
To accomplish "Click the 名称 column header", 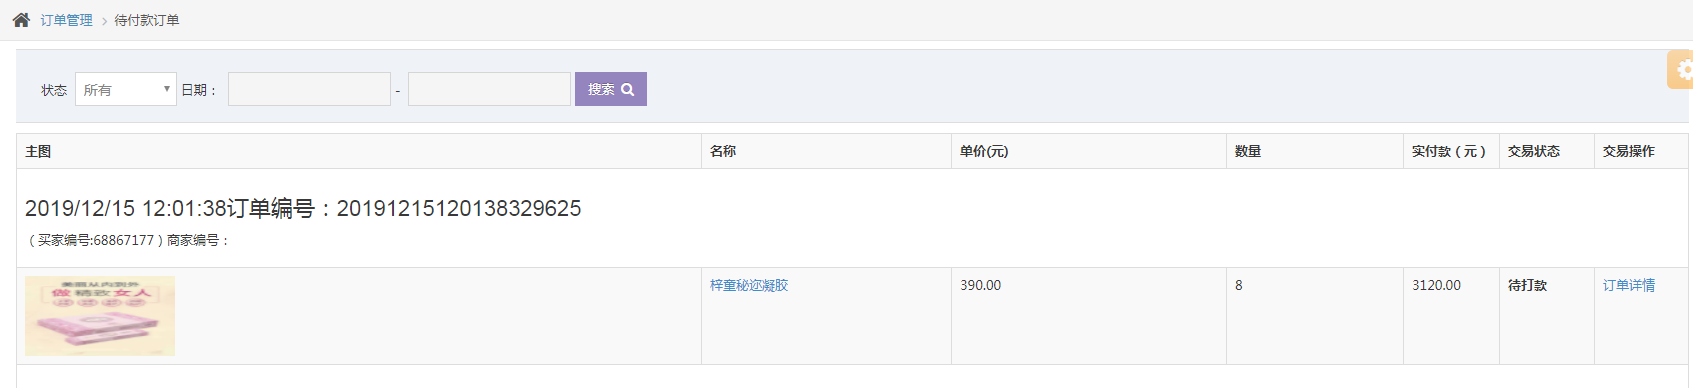I will tap(723, 151).
